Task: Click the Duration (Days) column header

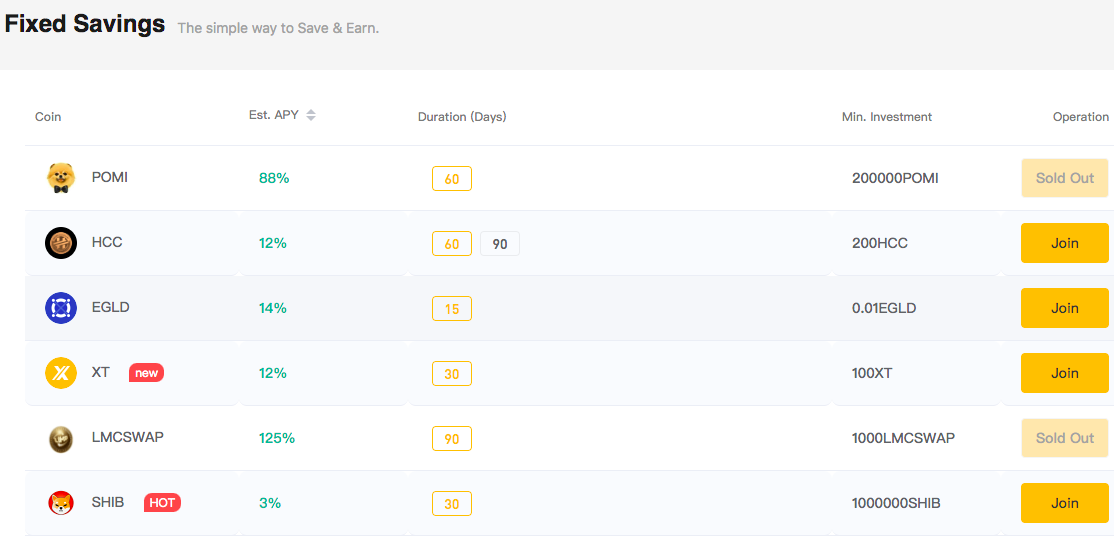Action: (x=462, y=116)
